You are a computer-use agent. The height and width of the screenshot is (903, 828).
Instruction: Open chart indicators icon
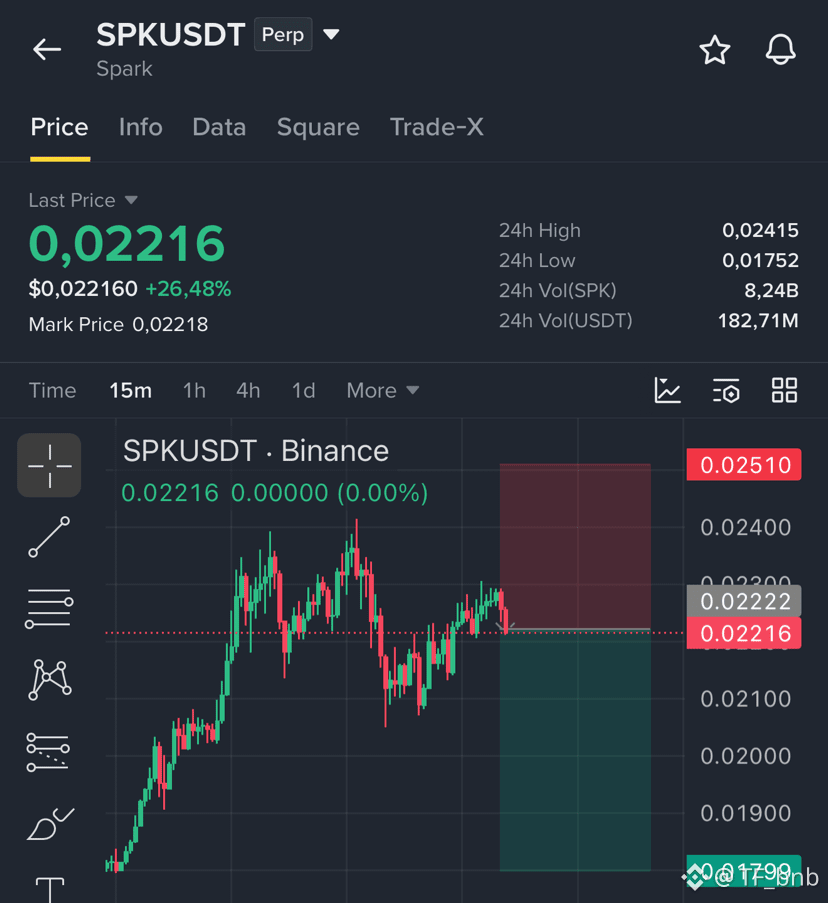click(668, 390)
